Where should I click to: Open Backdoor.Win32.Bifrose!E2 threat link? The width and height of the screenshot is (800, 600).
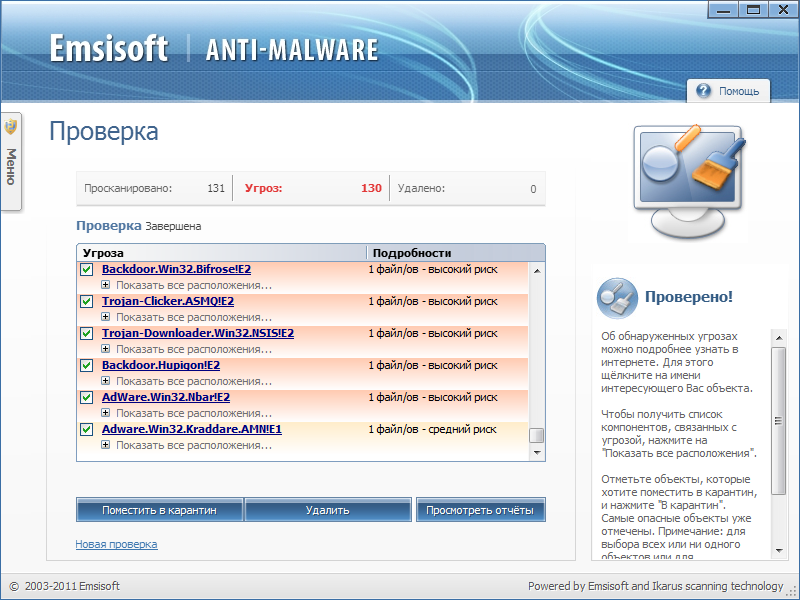(177, 269)
